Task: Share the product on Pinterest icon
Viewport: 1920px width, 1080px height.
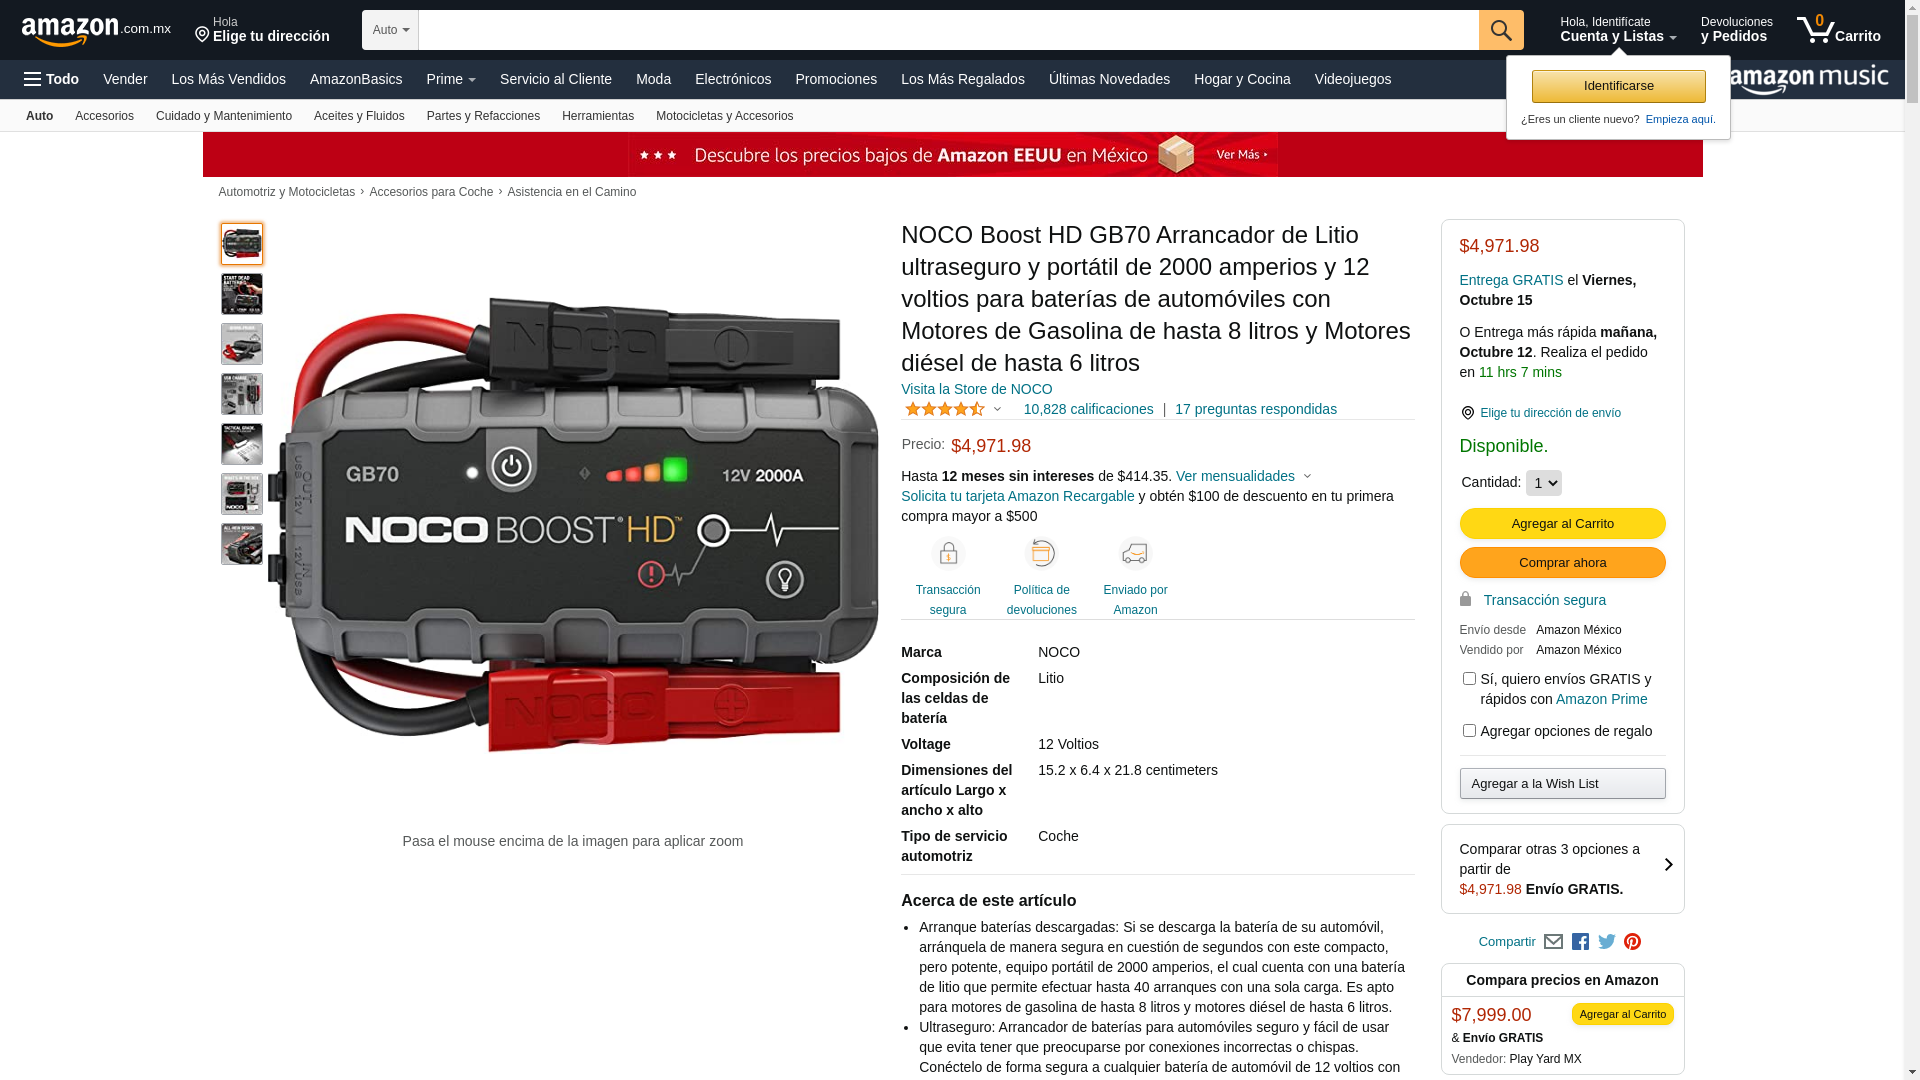Action: click(1633, 942)
